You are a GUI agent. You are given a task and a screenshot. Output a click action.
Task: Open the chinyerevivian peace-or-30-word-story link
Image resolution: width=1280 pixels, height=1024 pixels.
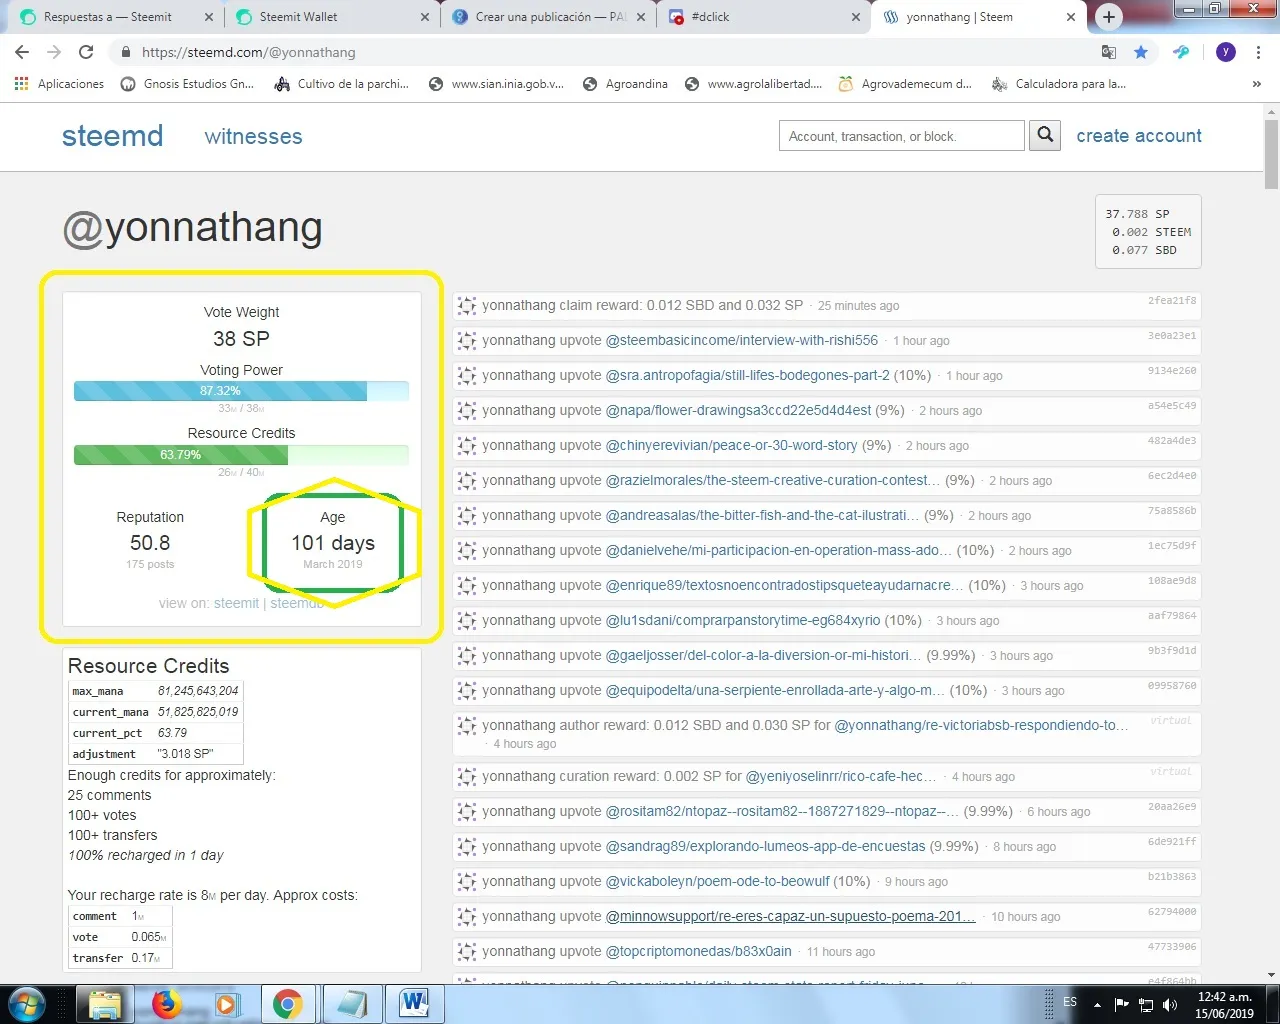point(732,445)
